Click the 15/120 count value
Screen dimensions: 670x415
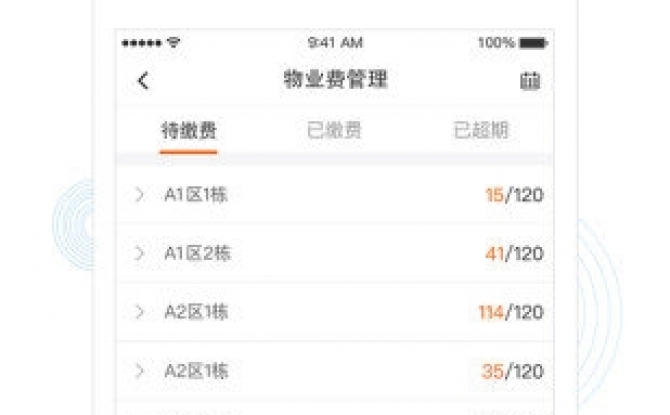[514, 195]
